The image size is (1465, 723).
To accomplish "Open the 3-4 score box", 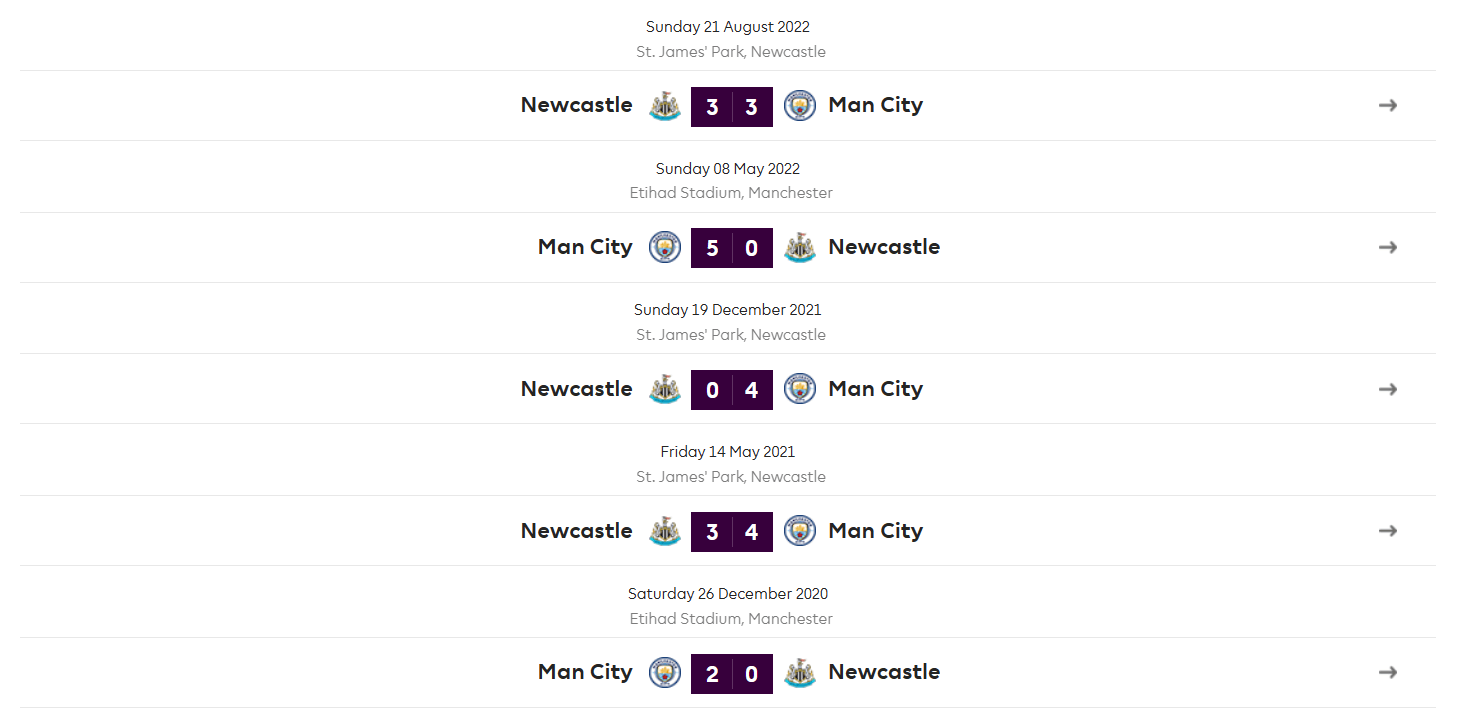I will [732, 531].
